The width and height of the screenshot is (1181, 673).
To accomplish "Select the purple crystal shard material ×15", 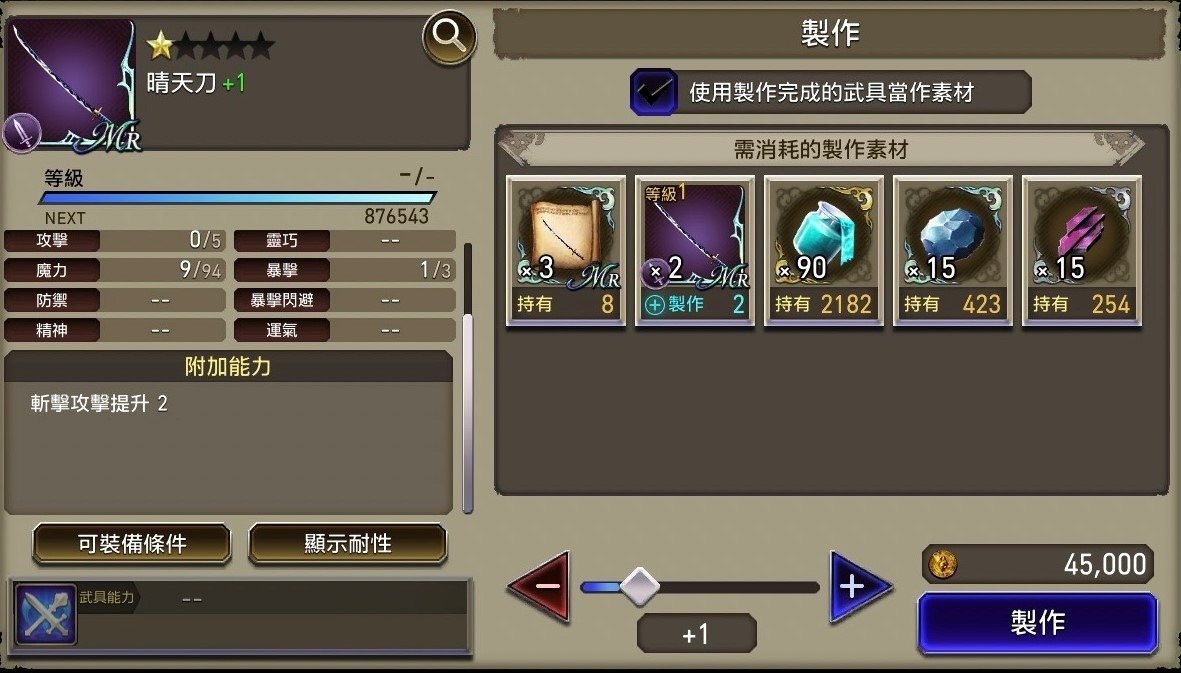I will pyautogui.click(x=1081, y=251).
